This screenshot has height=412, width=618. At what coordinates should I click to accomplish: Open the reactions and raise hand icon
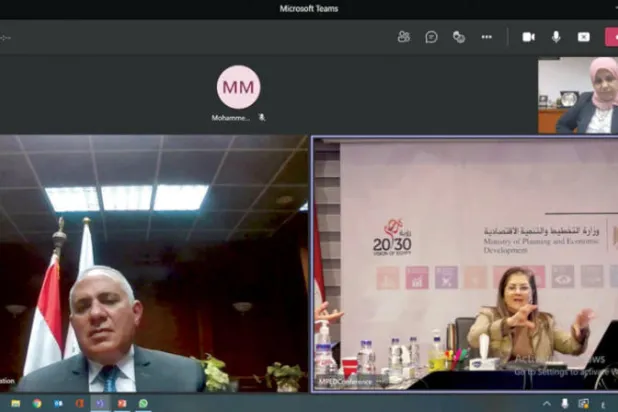pos(459,37)
